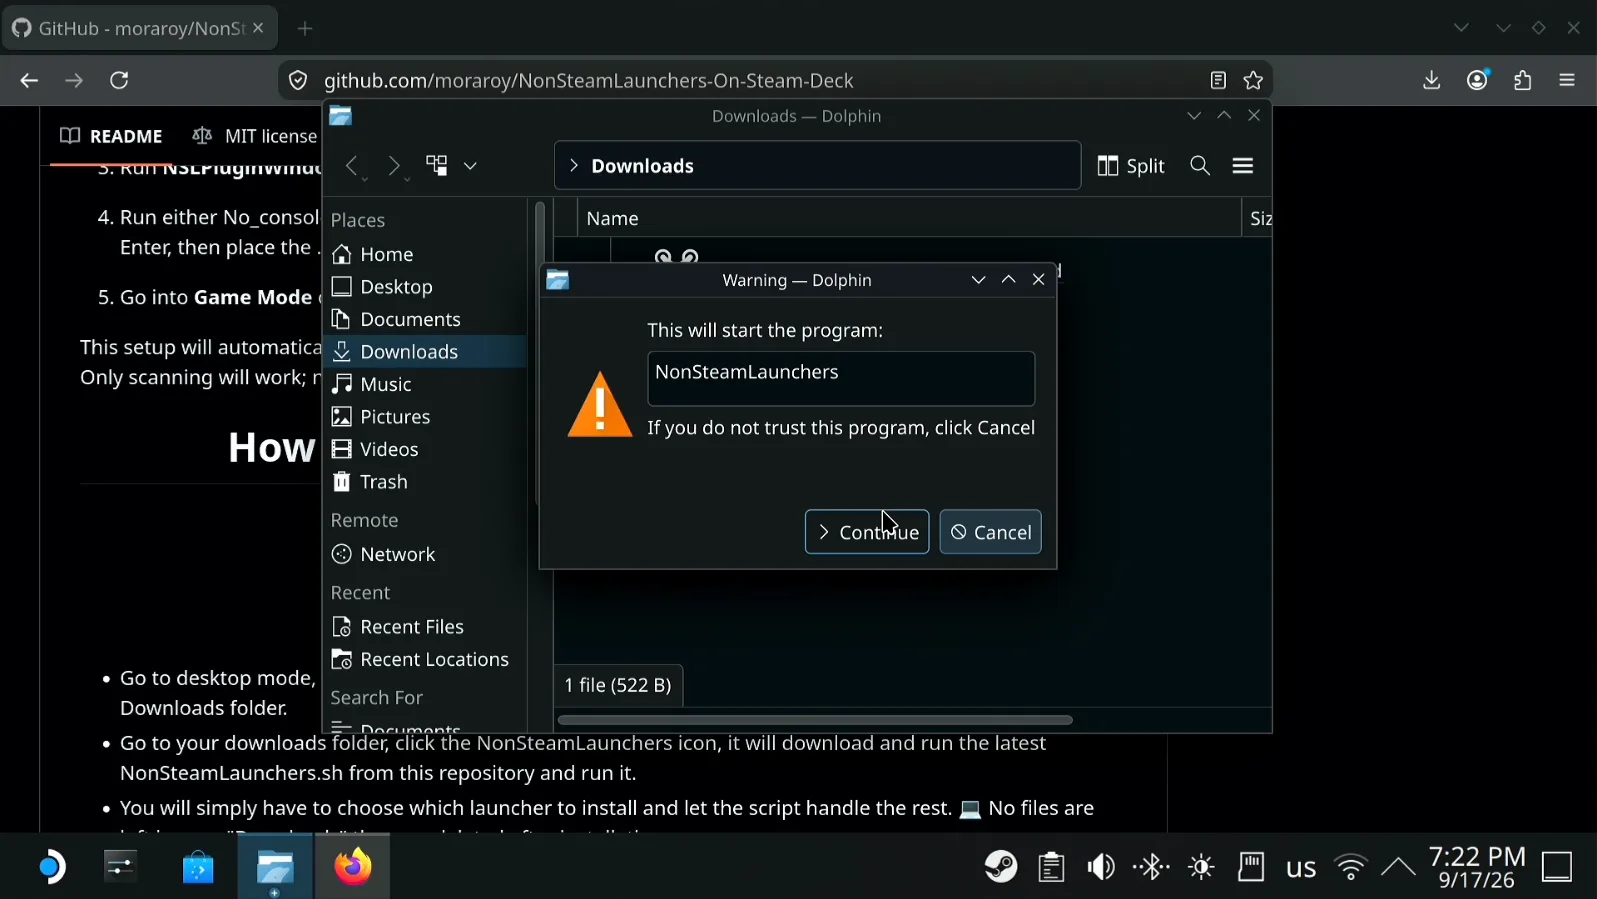1597x899 pixels.
Task: Open Network under Remote
Action: (425, 554)
